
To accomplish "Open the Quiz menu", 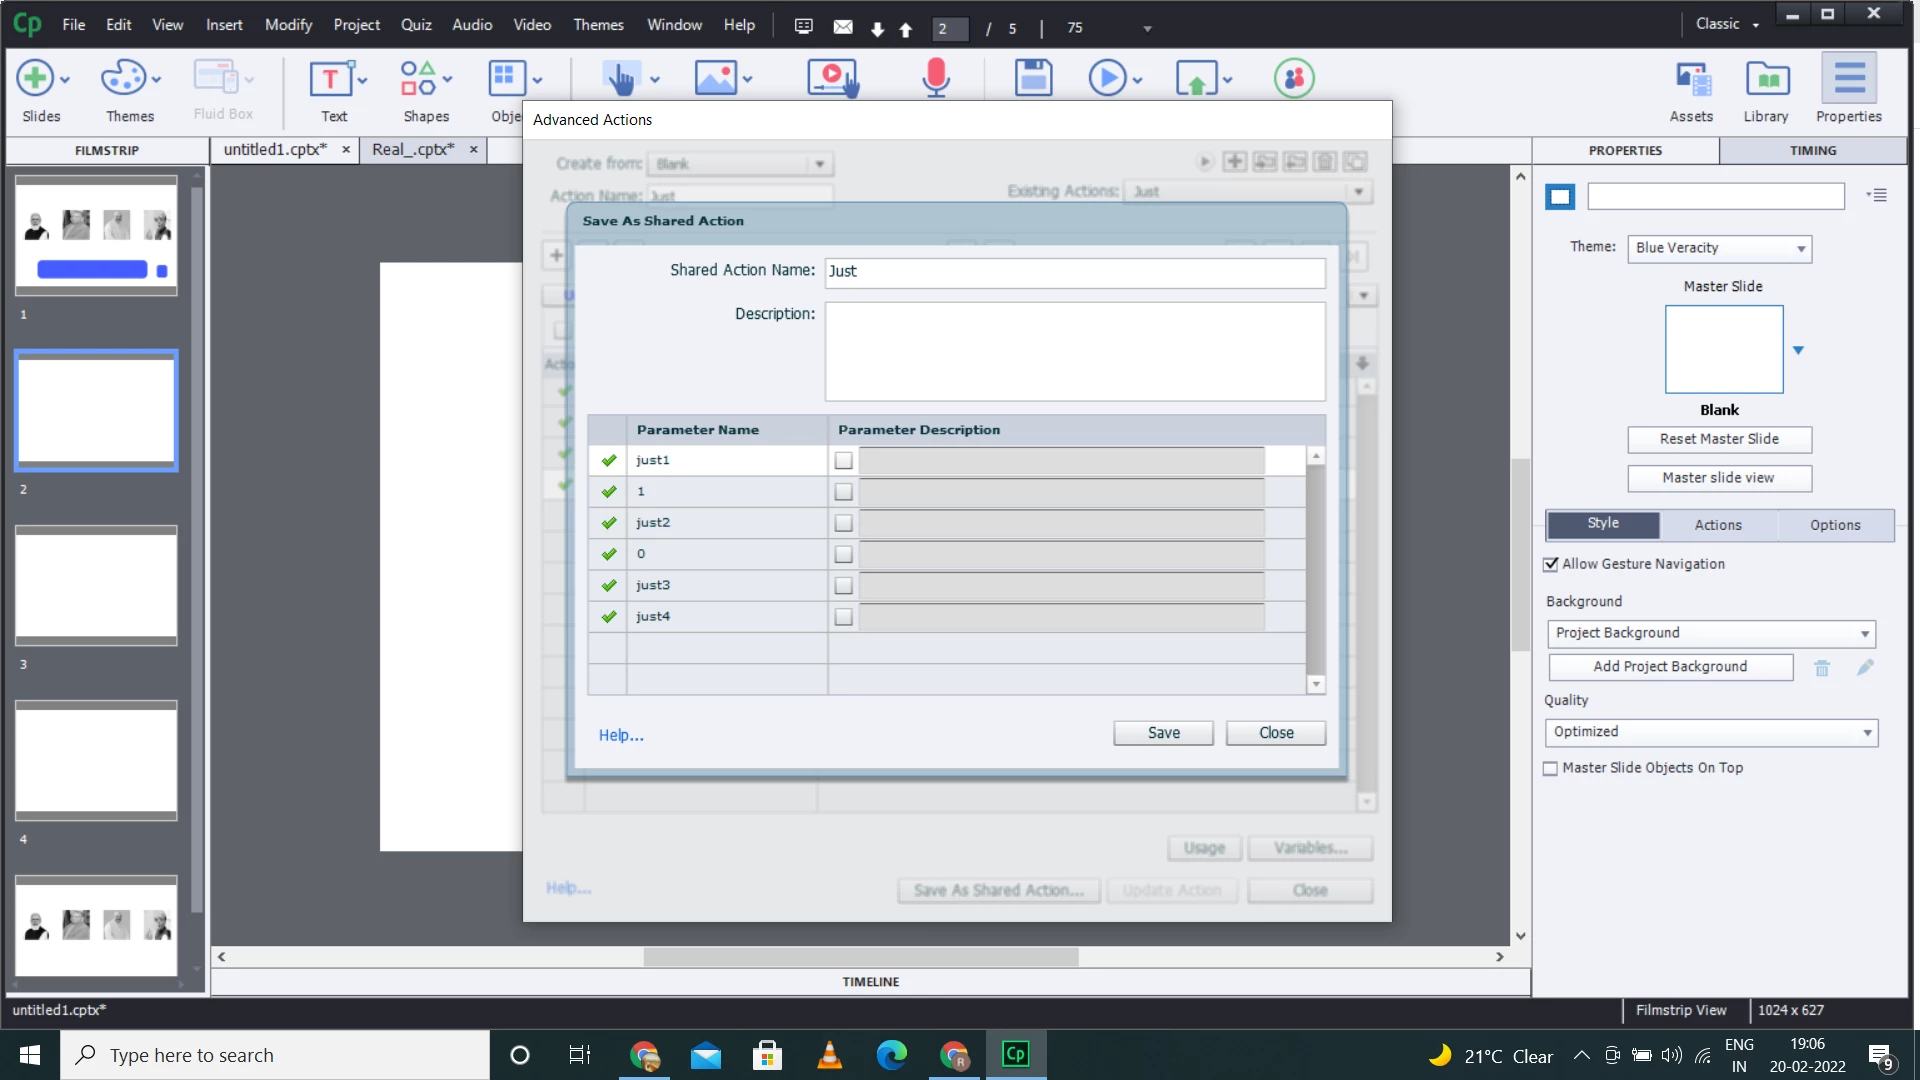I will (415, 25).
